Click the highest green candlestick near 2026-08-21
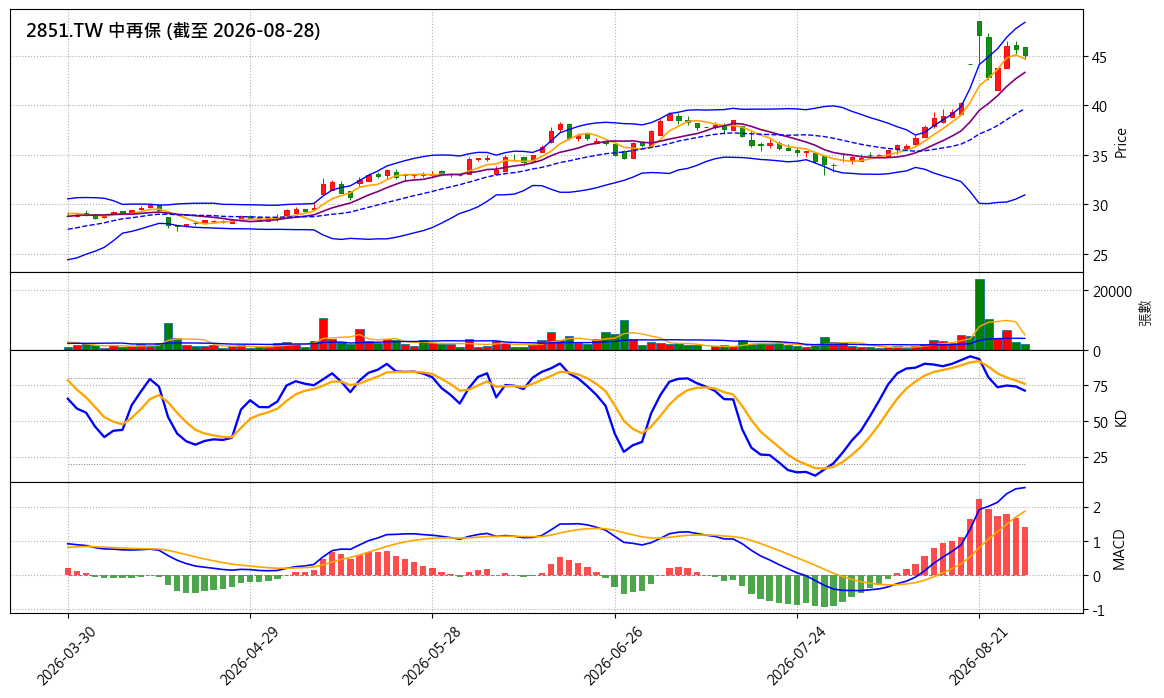Image resolution: width=1164 pixels, height=698 pixels. [980, 28]
